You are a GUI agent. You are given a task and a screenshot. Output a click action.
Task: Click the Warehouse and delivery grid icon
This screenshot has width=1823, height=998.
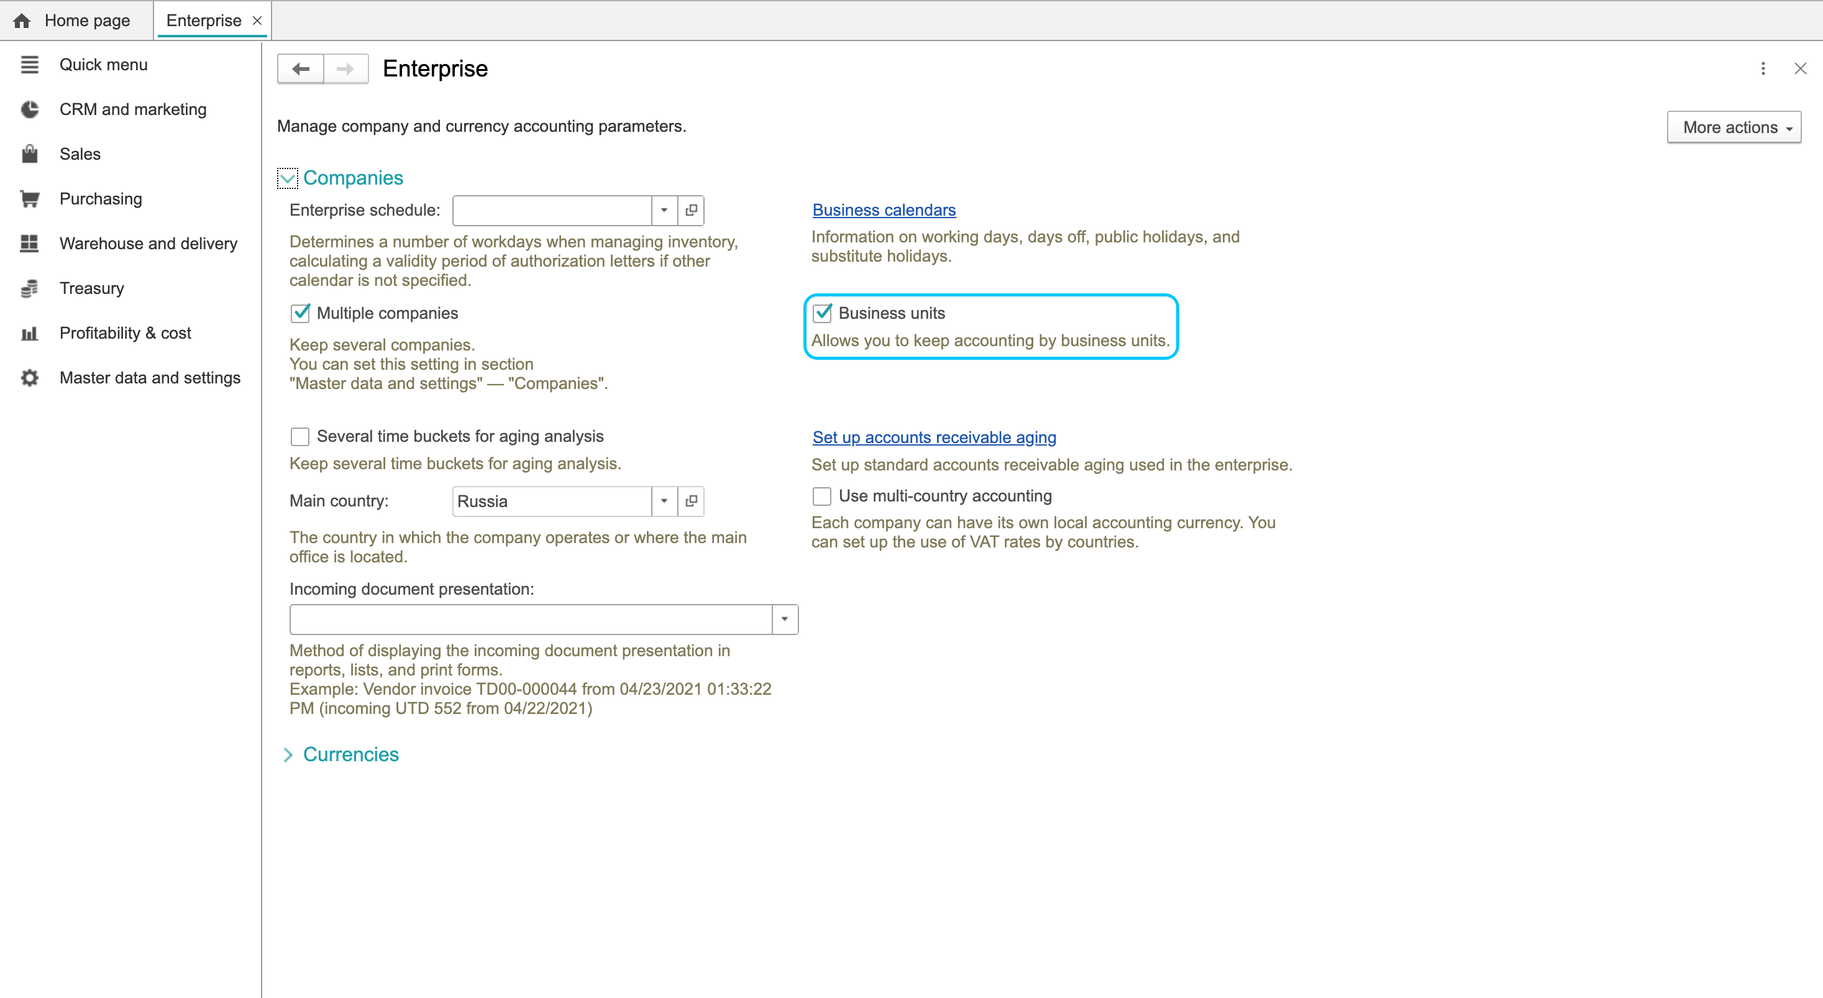pyautogui.click(x=30, y=243)
